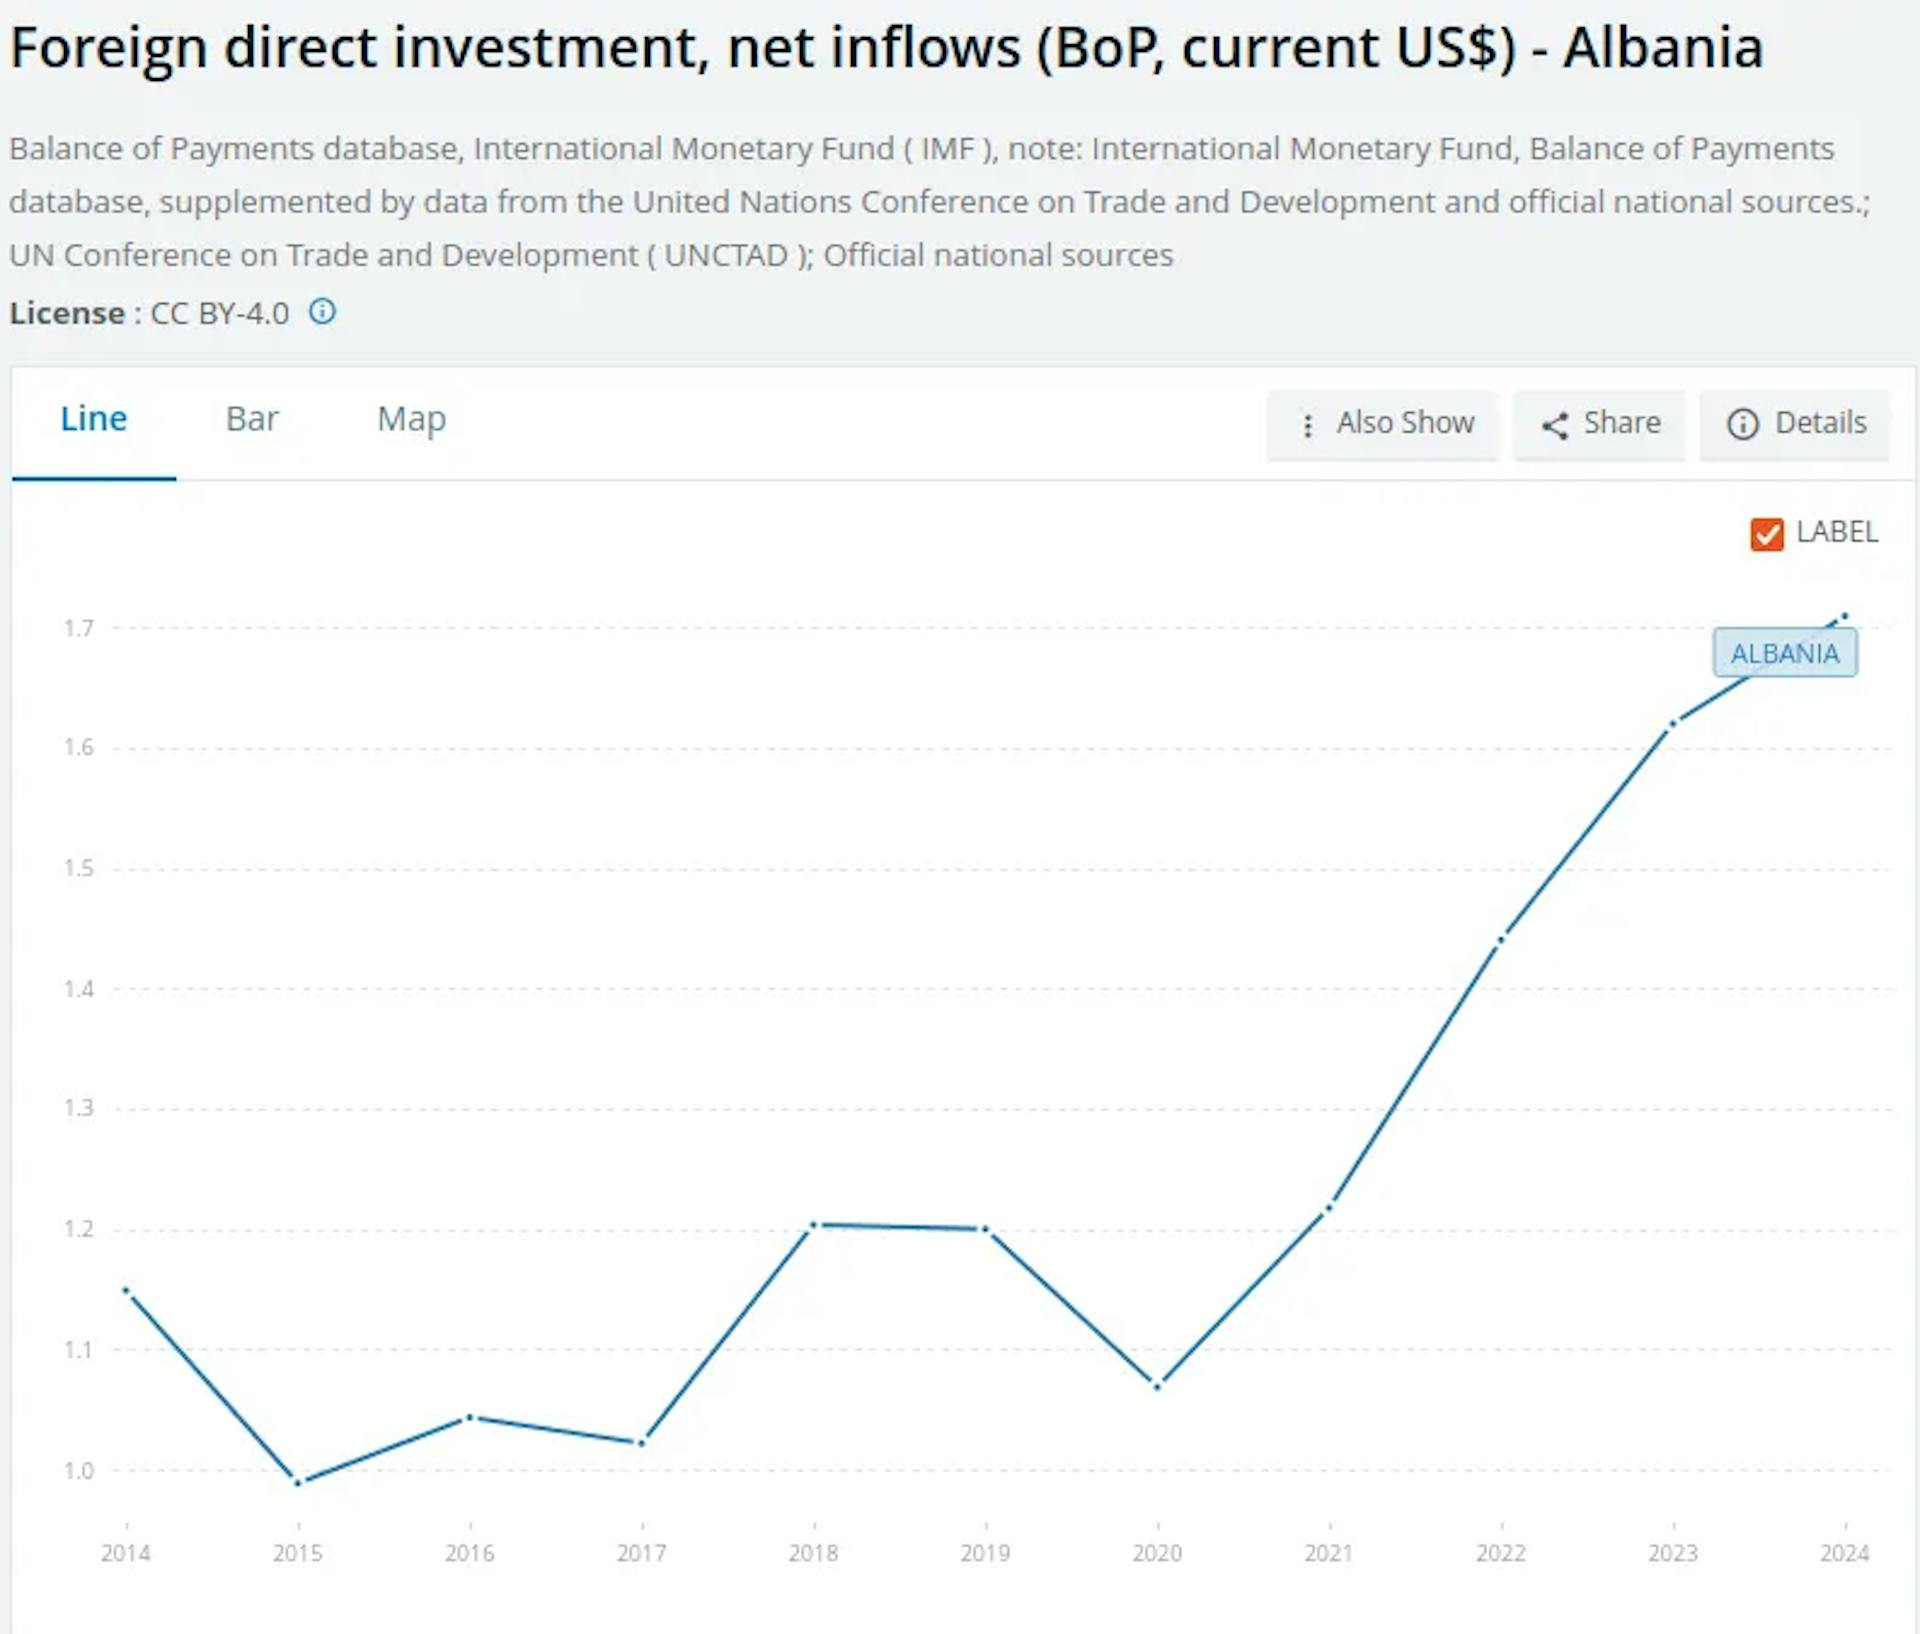This screenshot has width=1920, height=1634.
Task: Switch to the Bar chart view
Action: pyautogui.click(x=252, y=419)
